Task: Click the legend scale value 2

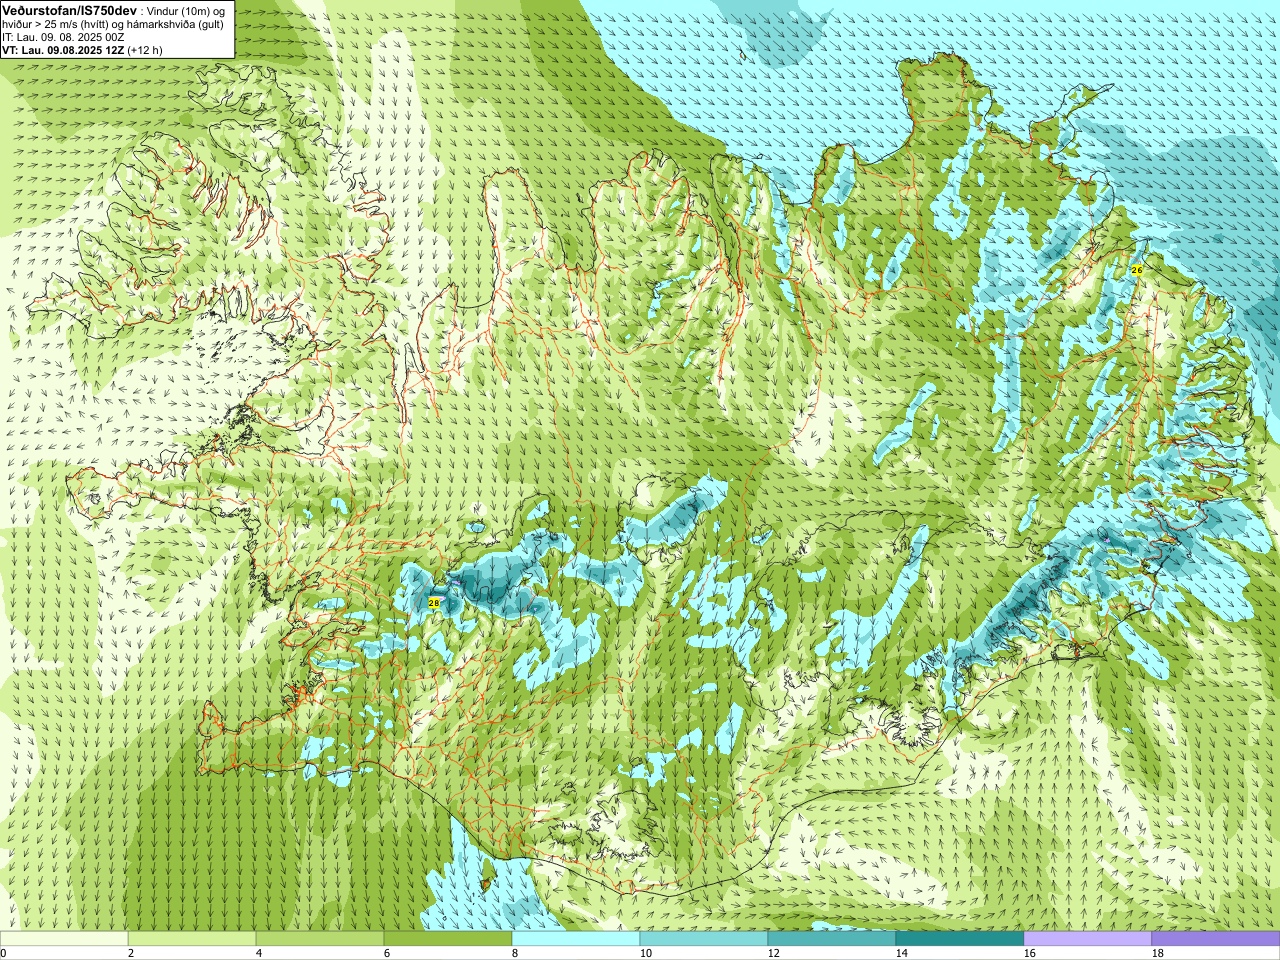Action: pos(131,954)
